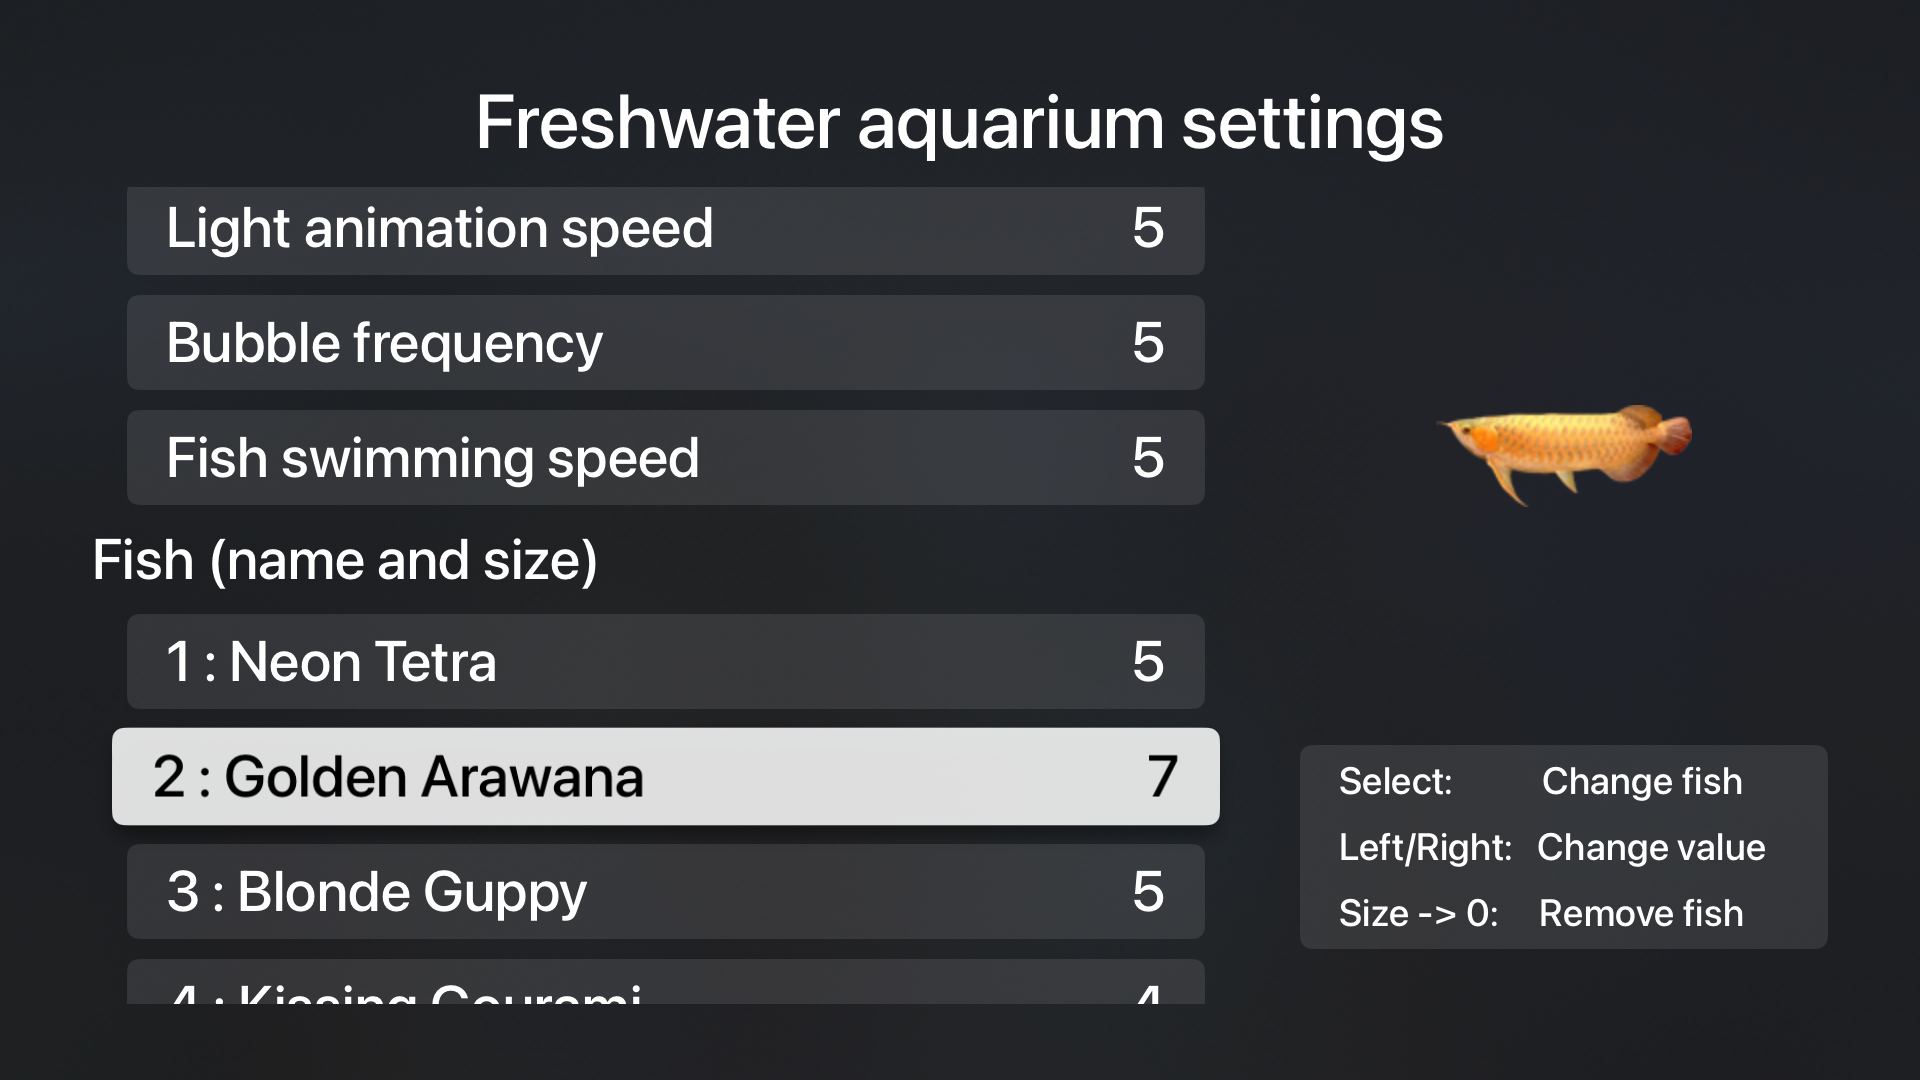Click the Blonde Guppy size value

[x=1148, y=892]
